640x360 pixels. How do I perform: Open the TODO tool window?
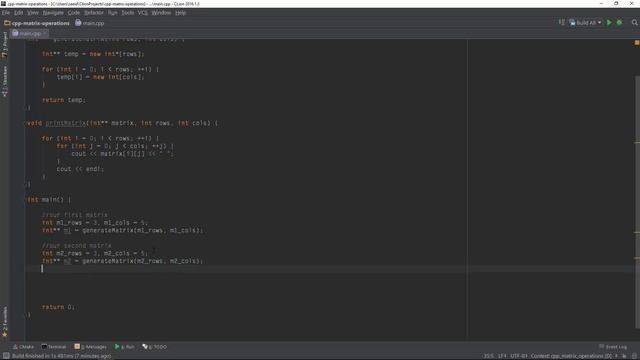(155, 347)
